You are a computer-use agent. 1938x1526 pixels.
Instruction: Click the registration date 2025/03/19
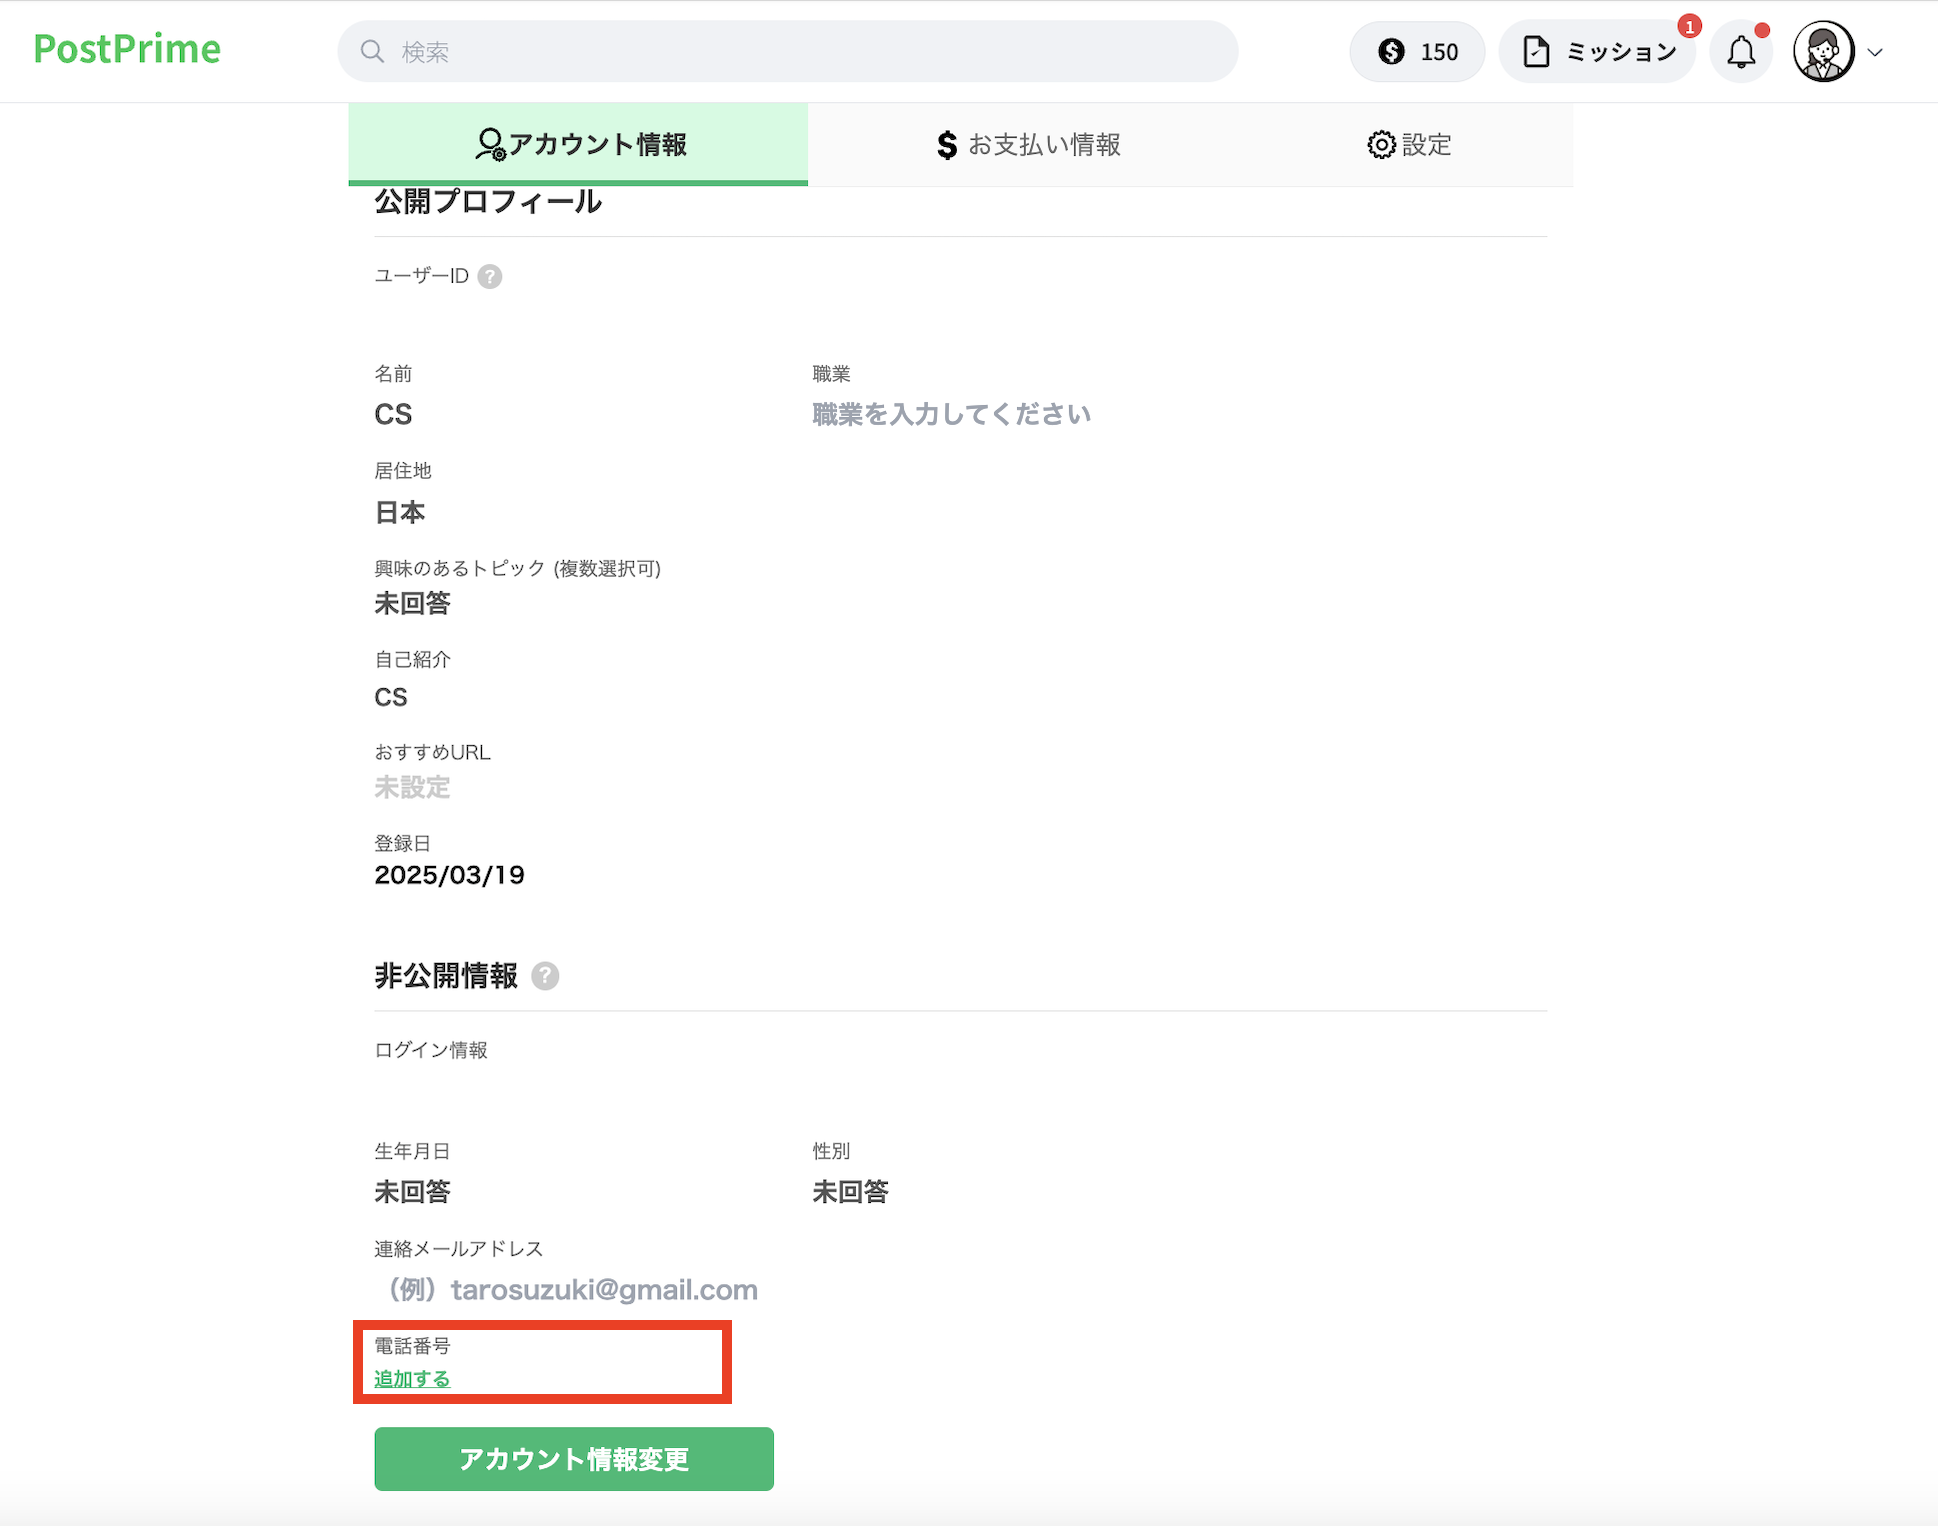(x=449, y=875)
